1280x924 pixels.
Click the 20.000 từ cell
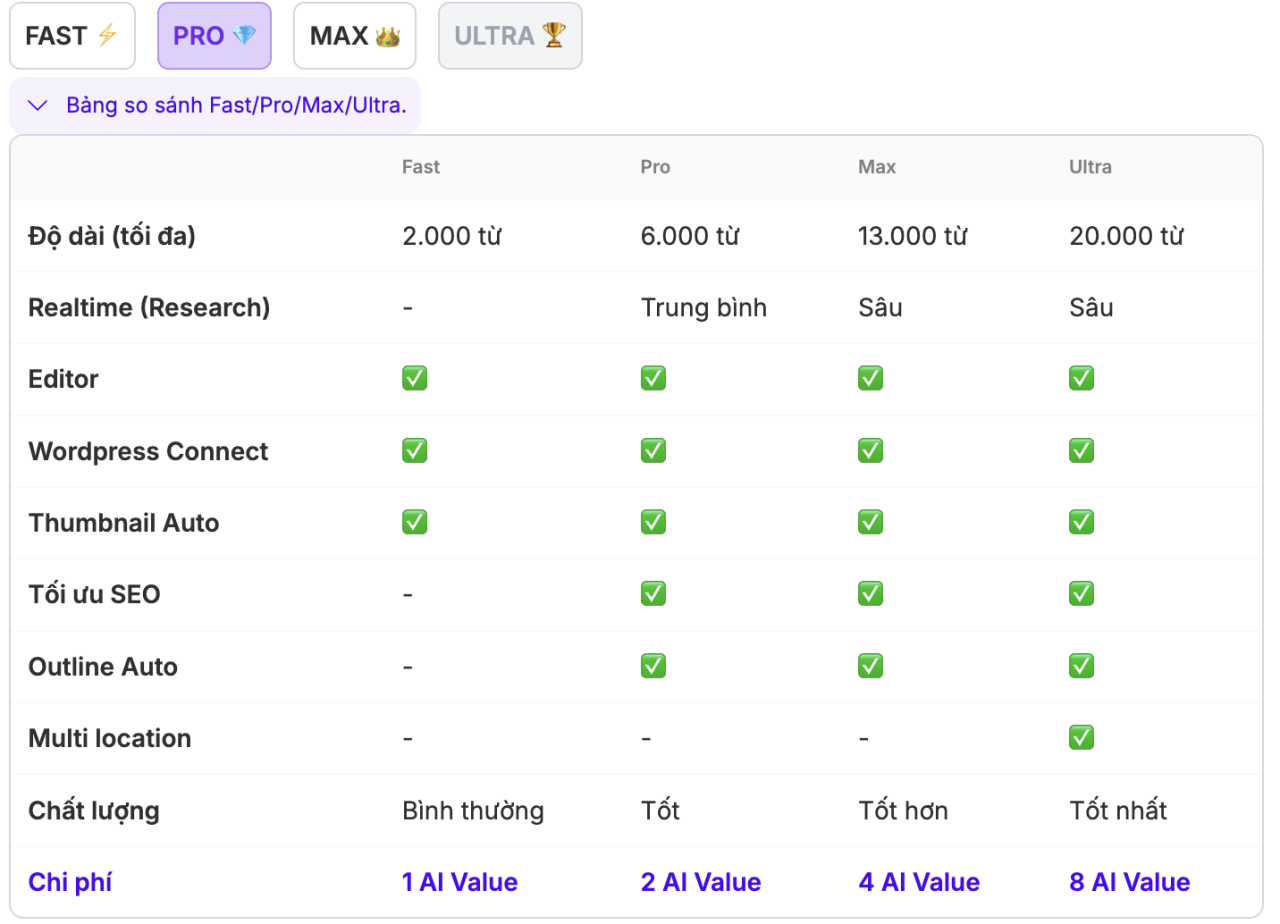coord(1126,236)
